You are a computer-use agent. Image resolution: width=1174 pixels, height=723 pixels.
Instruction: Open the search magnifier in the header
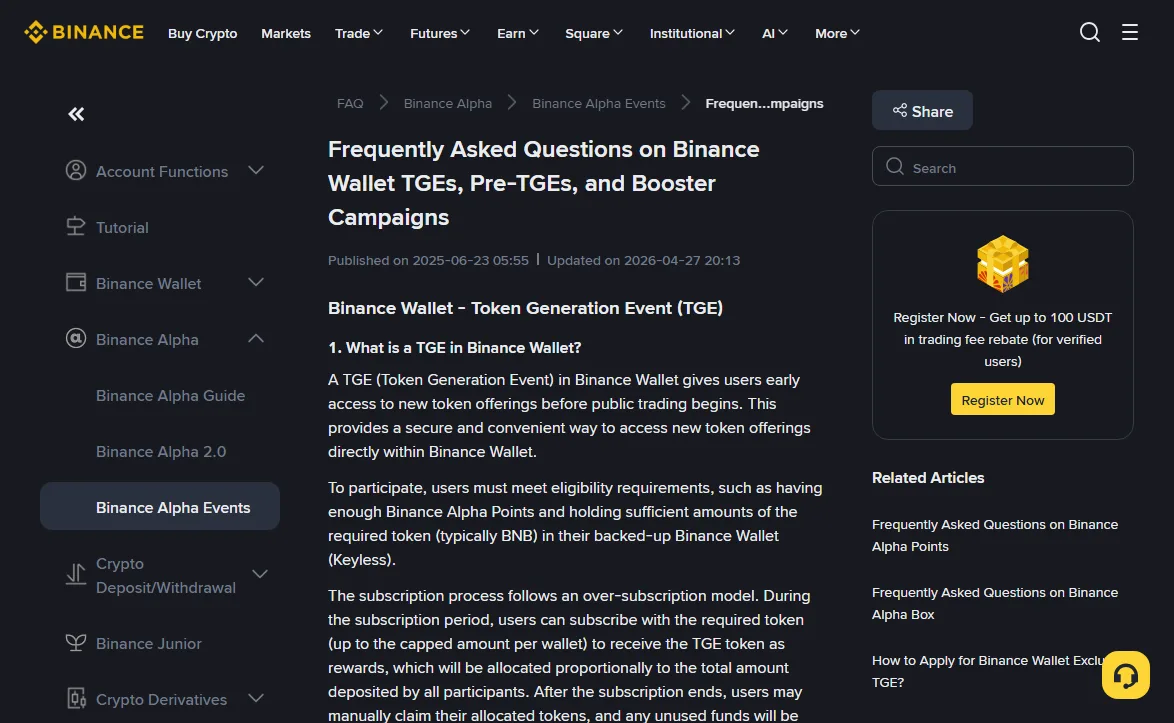1089,32
